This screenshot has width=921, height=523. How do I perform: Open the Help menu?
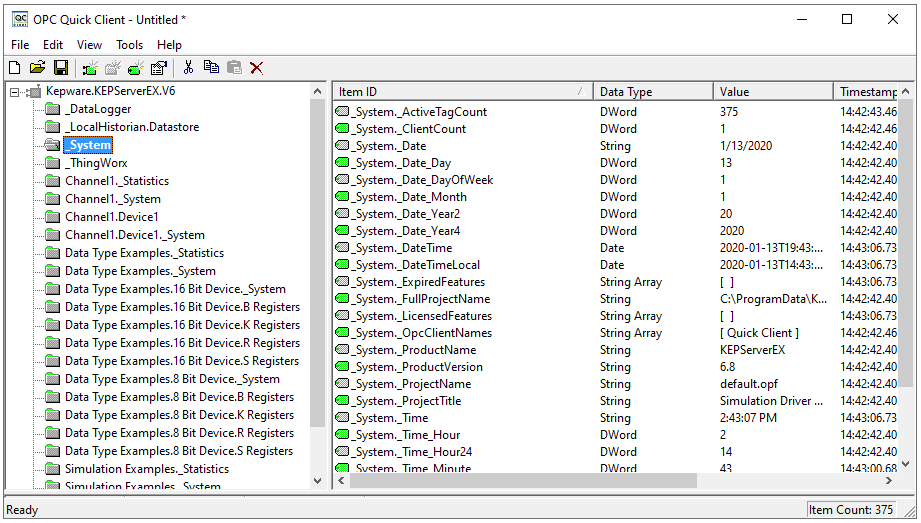pyautogui.click(x=169, y=45)
